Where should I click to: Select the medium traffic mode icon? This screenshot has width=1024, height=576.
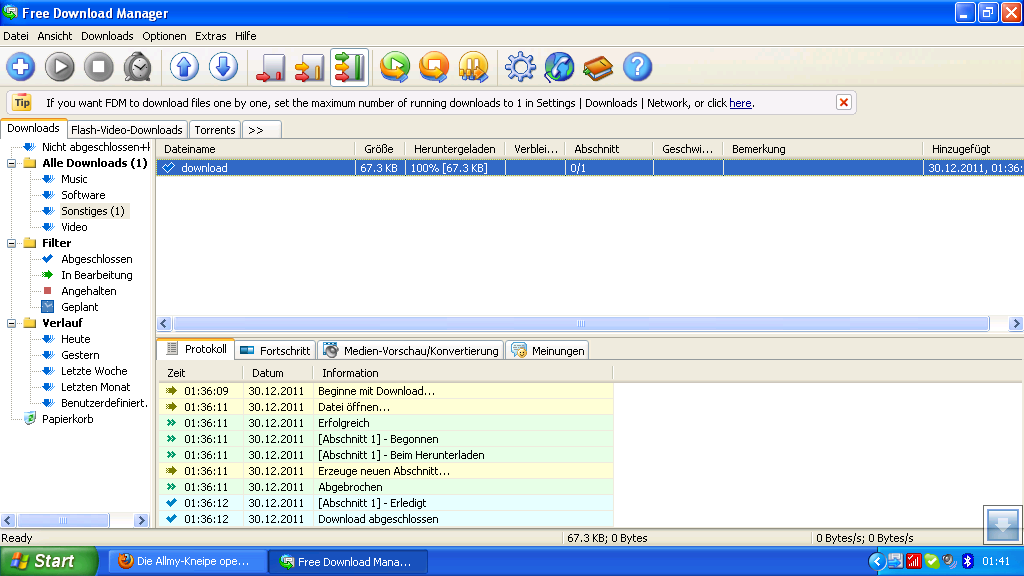pyautogui.click(x=310, y=67)
